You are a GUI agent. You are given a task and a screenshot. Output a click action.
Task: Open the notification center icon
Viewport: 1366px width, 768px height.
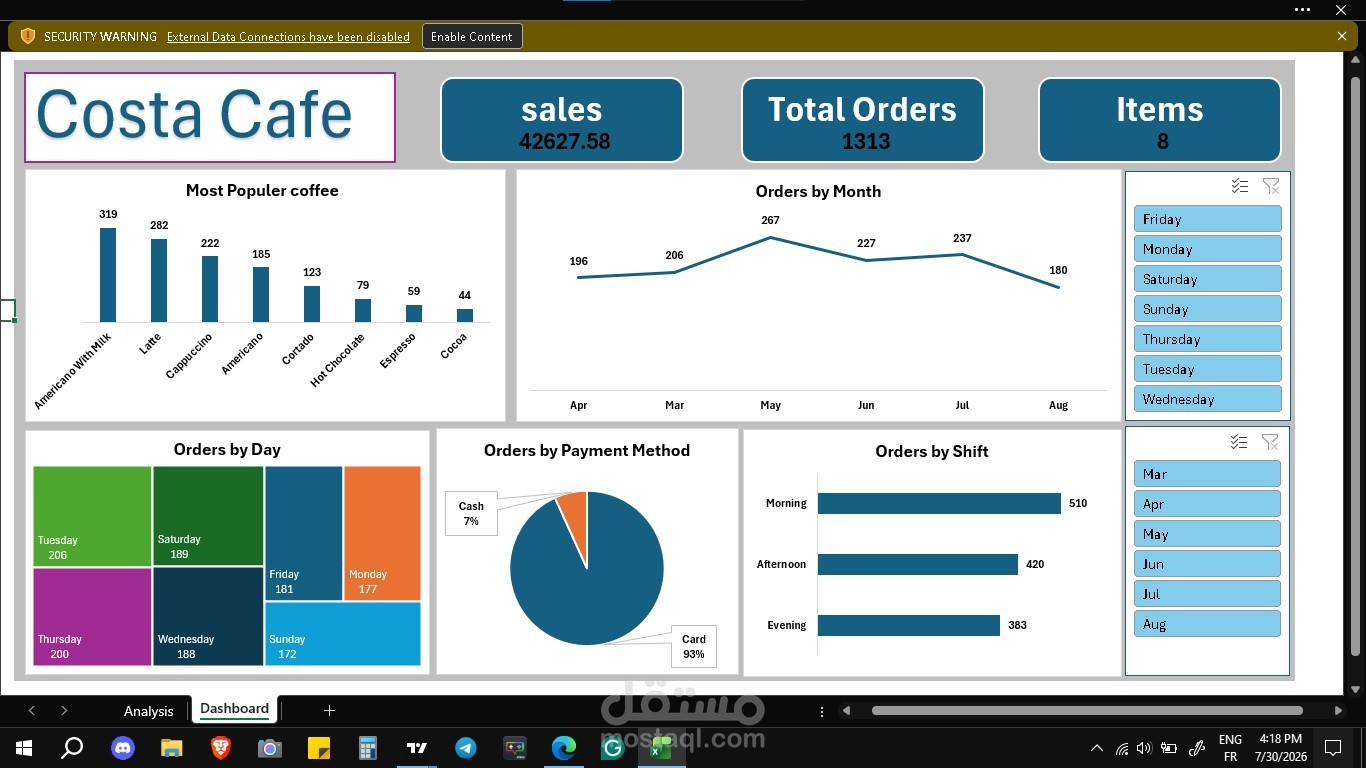tap(1332, 747)
